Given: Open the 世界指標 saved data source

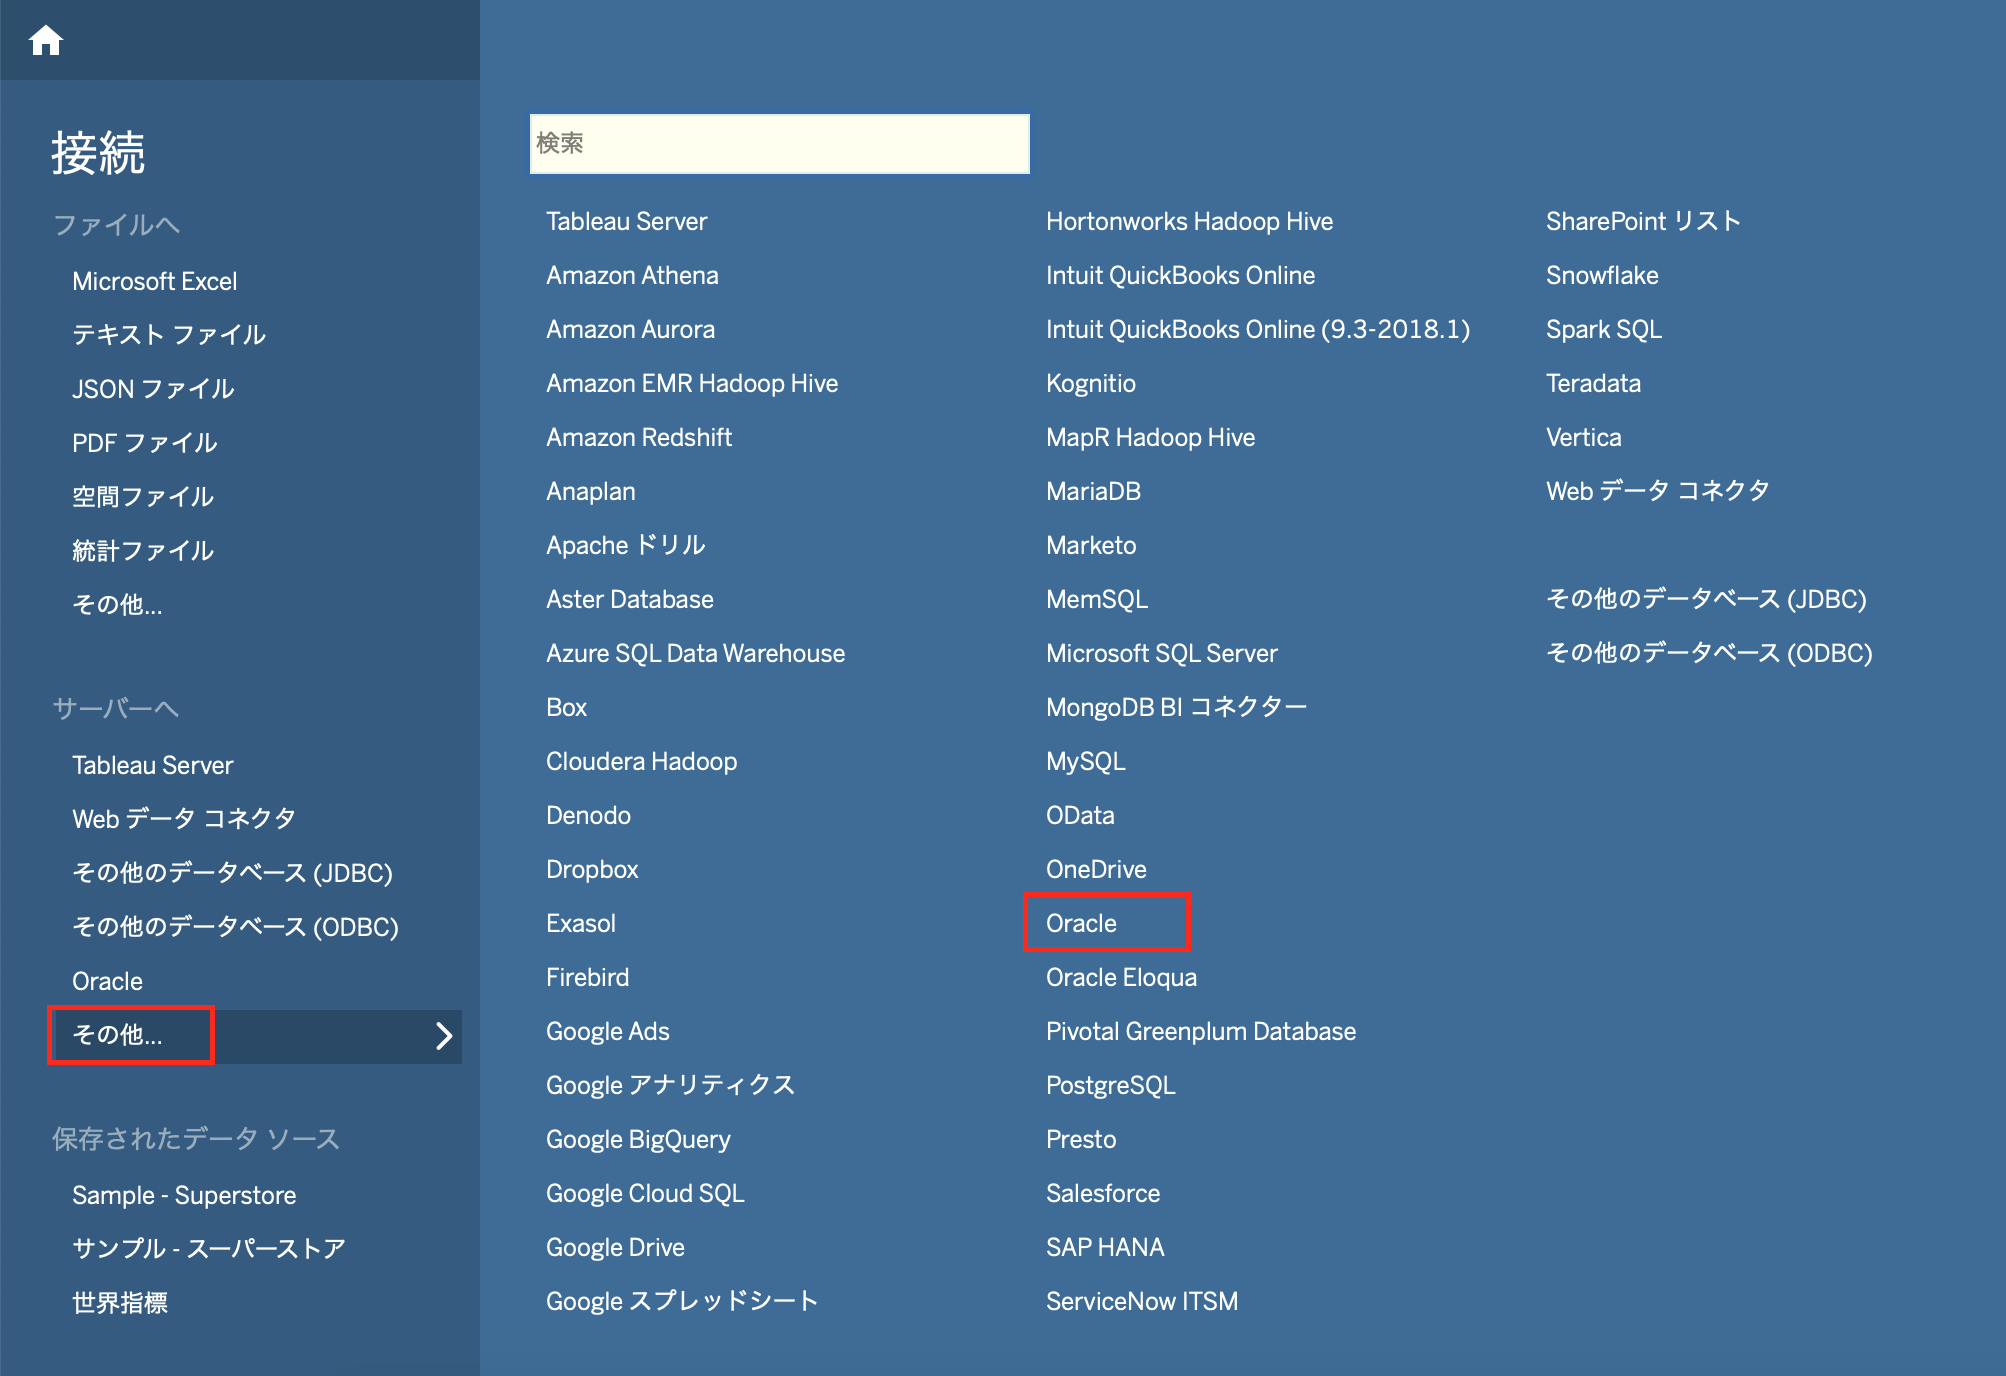Looking at the screenshot, I should [x=120, y=1303].
